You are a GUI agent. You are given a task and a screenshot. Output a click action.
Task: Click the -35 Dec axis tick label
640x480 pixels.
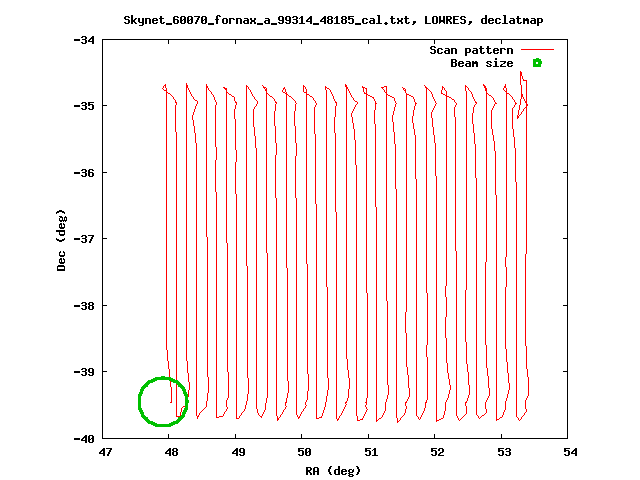click(84, 106)
